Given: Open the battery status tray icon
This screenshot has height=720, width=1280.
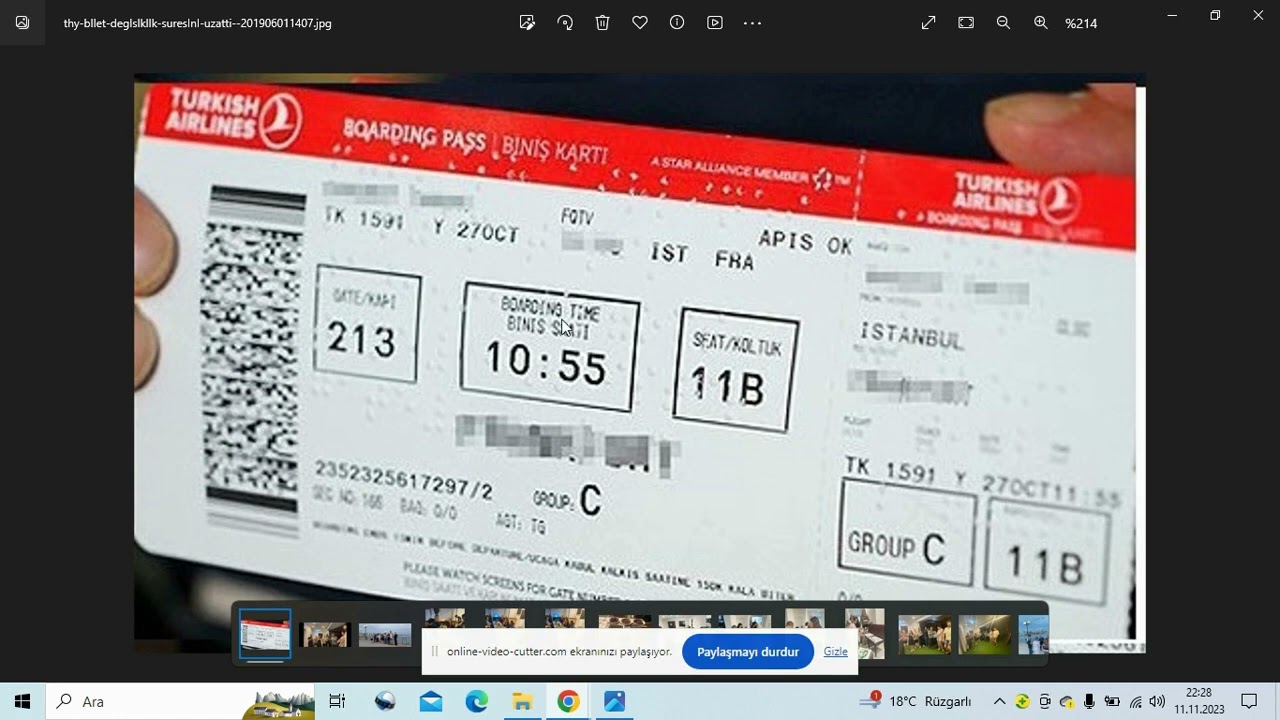Looking at the screenshot, I should [x=1112, y=701].
